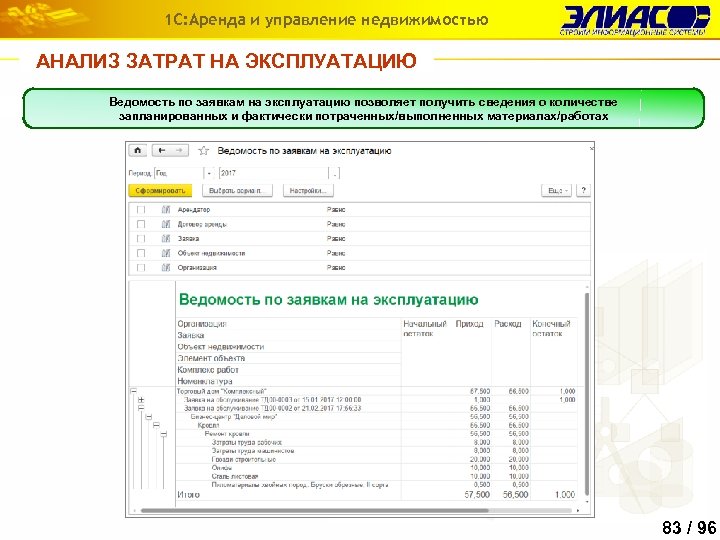Image resolution: width=720 pixels, height=540 pixels.
Task: Click the period type field showing Год
Action: 179,173
